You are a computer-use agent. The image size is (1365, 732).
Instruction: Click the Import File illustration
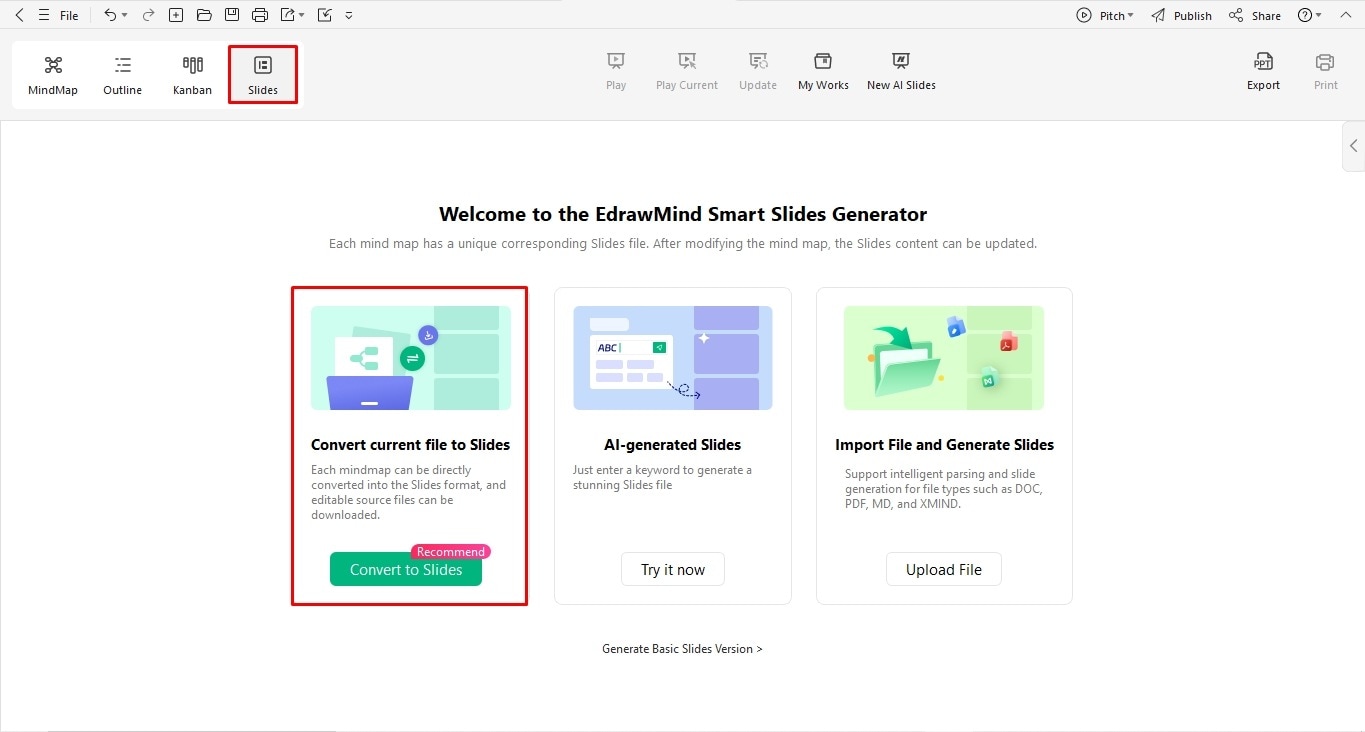(944, 358)
